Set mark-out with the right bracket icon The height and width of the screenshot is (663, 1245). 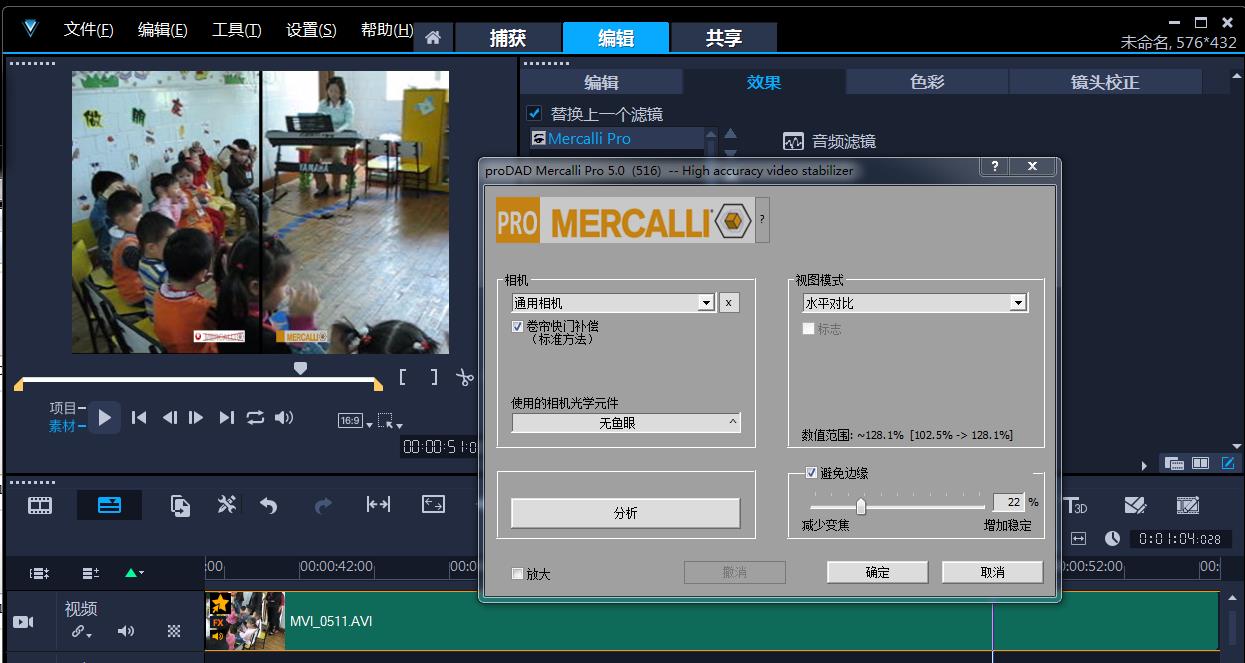coord(434,377)
